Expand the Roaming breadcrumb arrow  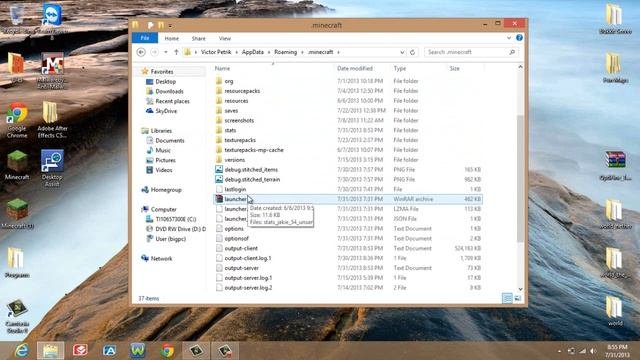[x=302, y=52]
